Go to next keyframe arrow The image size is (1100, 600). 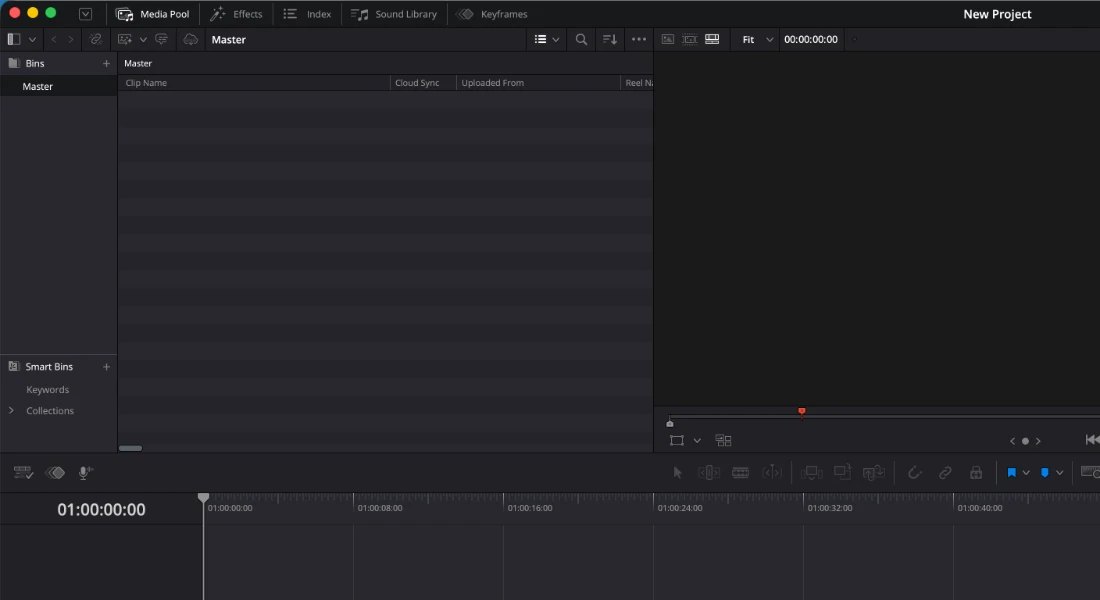click(x=1038, y=441)
